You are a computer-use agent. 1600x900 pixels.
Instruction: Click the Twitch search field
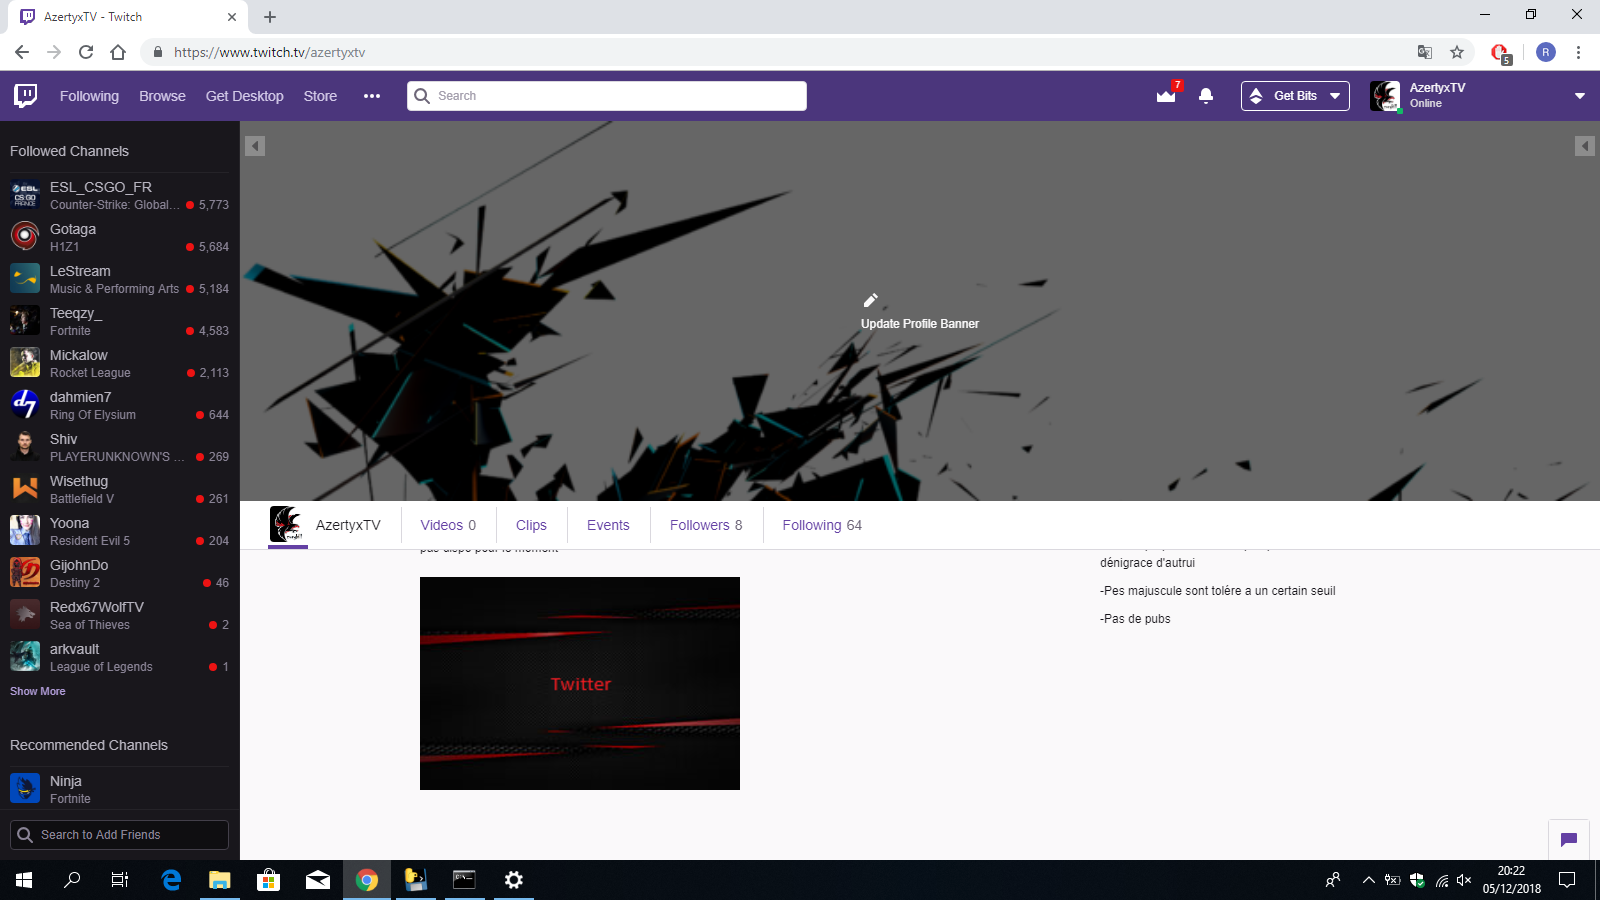point(607,96)
